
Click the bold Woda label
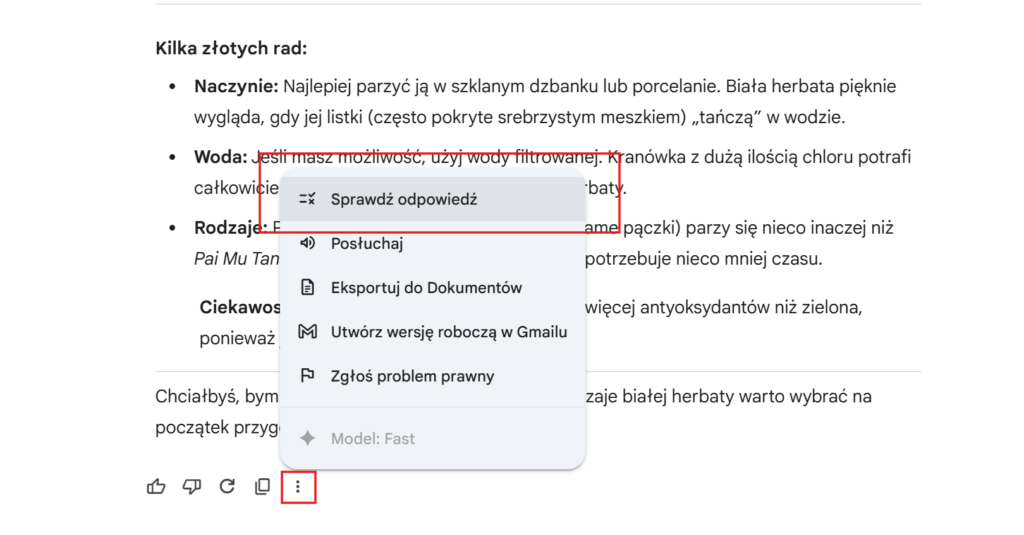click(x=217, y=157)
